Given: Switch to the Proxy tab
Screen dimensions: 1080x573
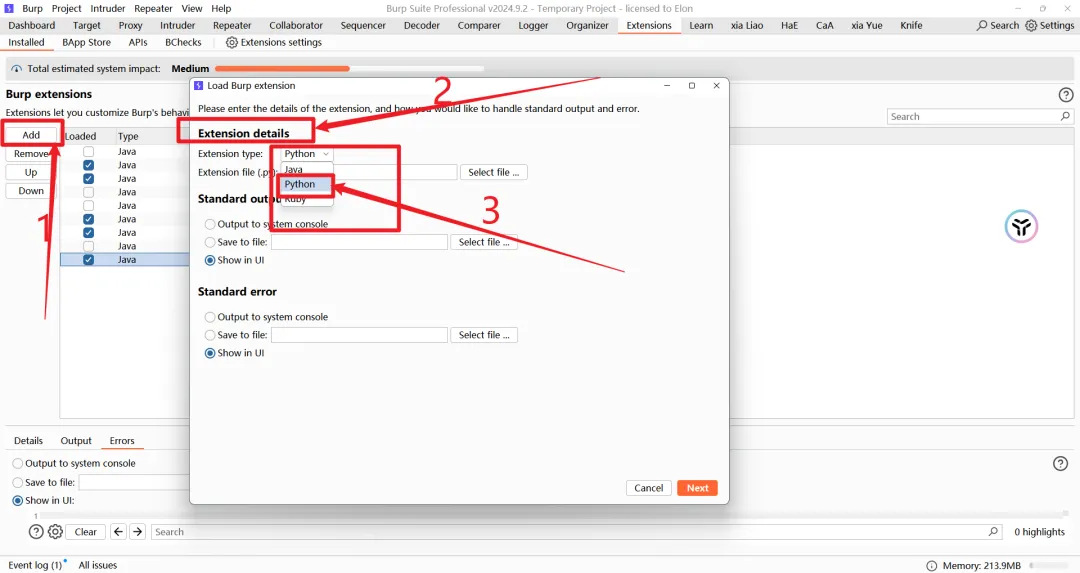Looking at the screenshot, I should coord(130,25).
